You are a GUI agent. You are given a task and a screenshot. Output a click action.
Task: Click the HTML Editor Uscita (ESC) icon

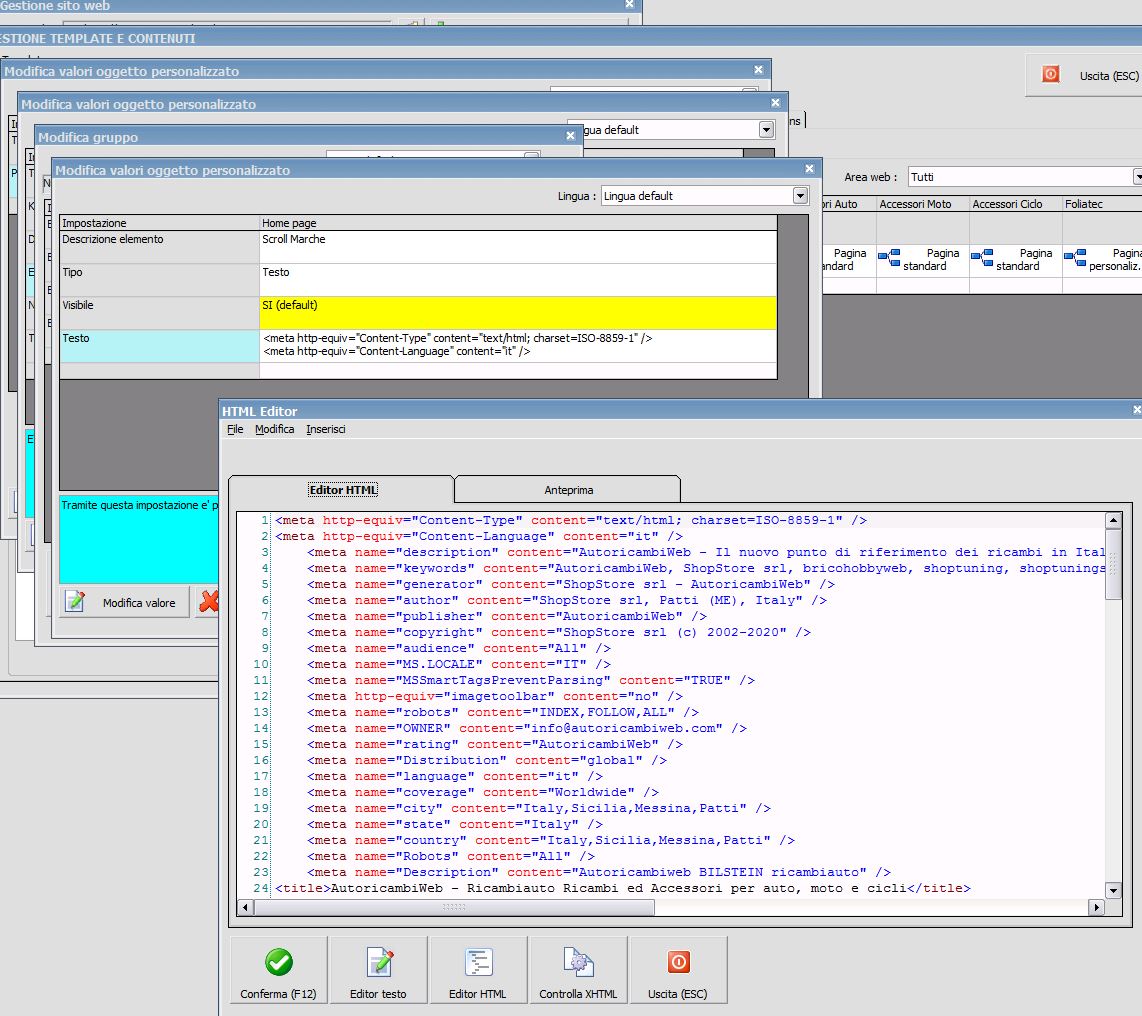678,962
